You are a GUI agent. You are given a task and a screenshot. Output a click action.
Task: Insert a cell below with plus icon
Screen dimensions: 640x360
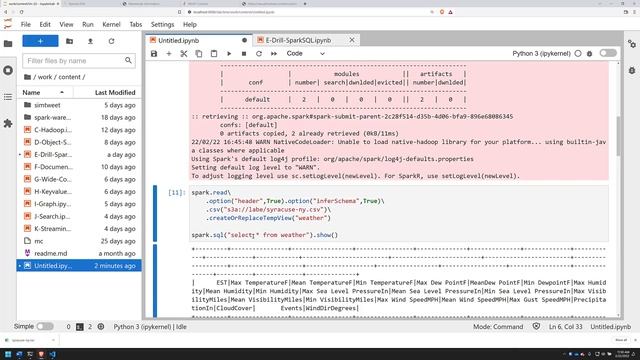pos(169,53)
